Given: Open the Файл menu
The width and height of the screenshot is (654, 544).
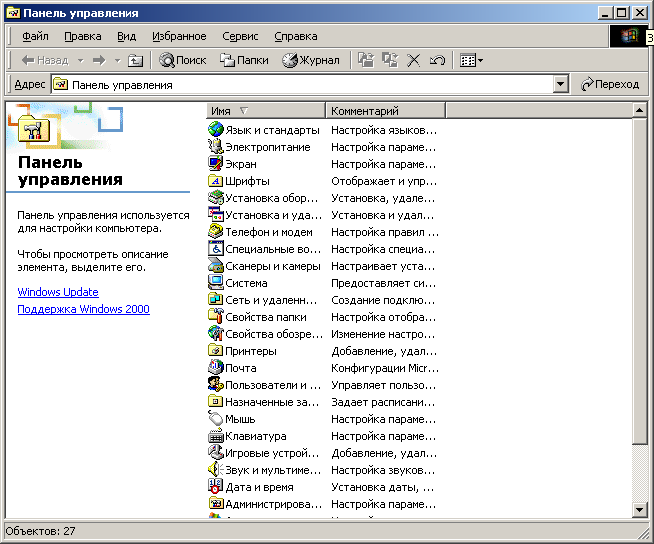Looking at the screenshot, I should coord(35,36).
